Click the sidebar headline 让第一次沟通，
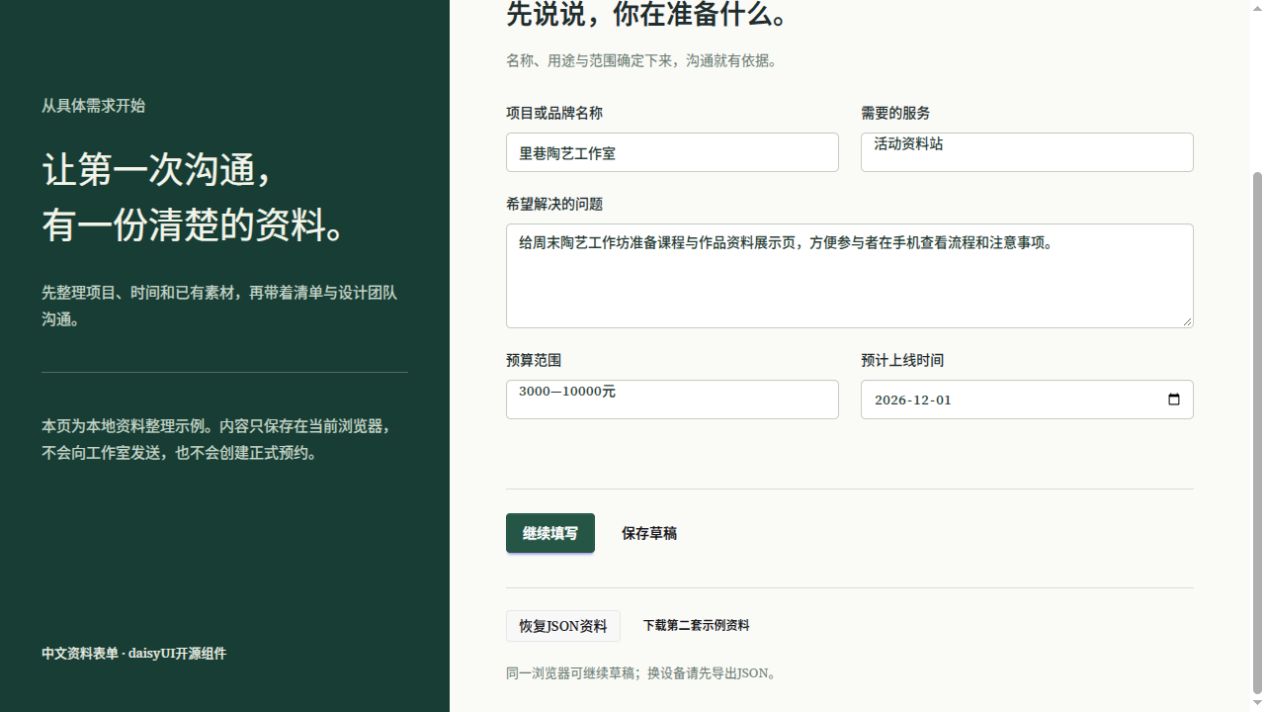The image size is (1265, 712). 158,171
